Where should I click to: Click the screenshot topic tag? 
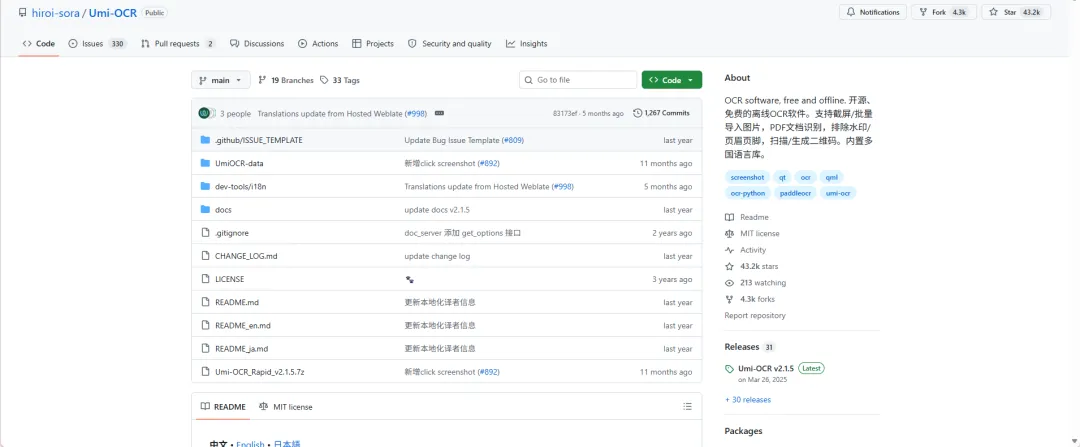tap(747, 177)
